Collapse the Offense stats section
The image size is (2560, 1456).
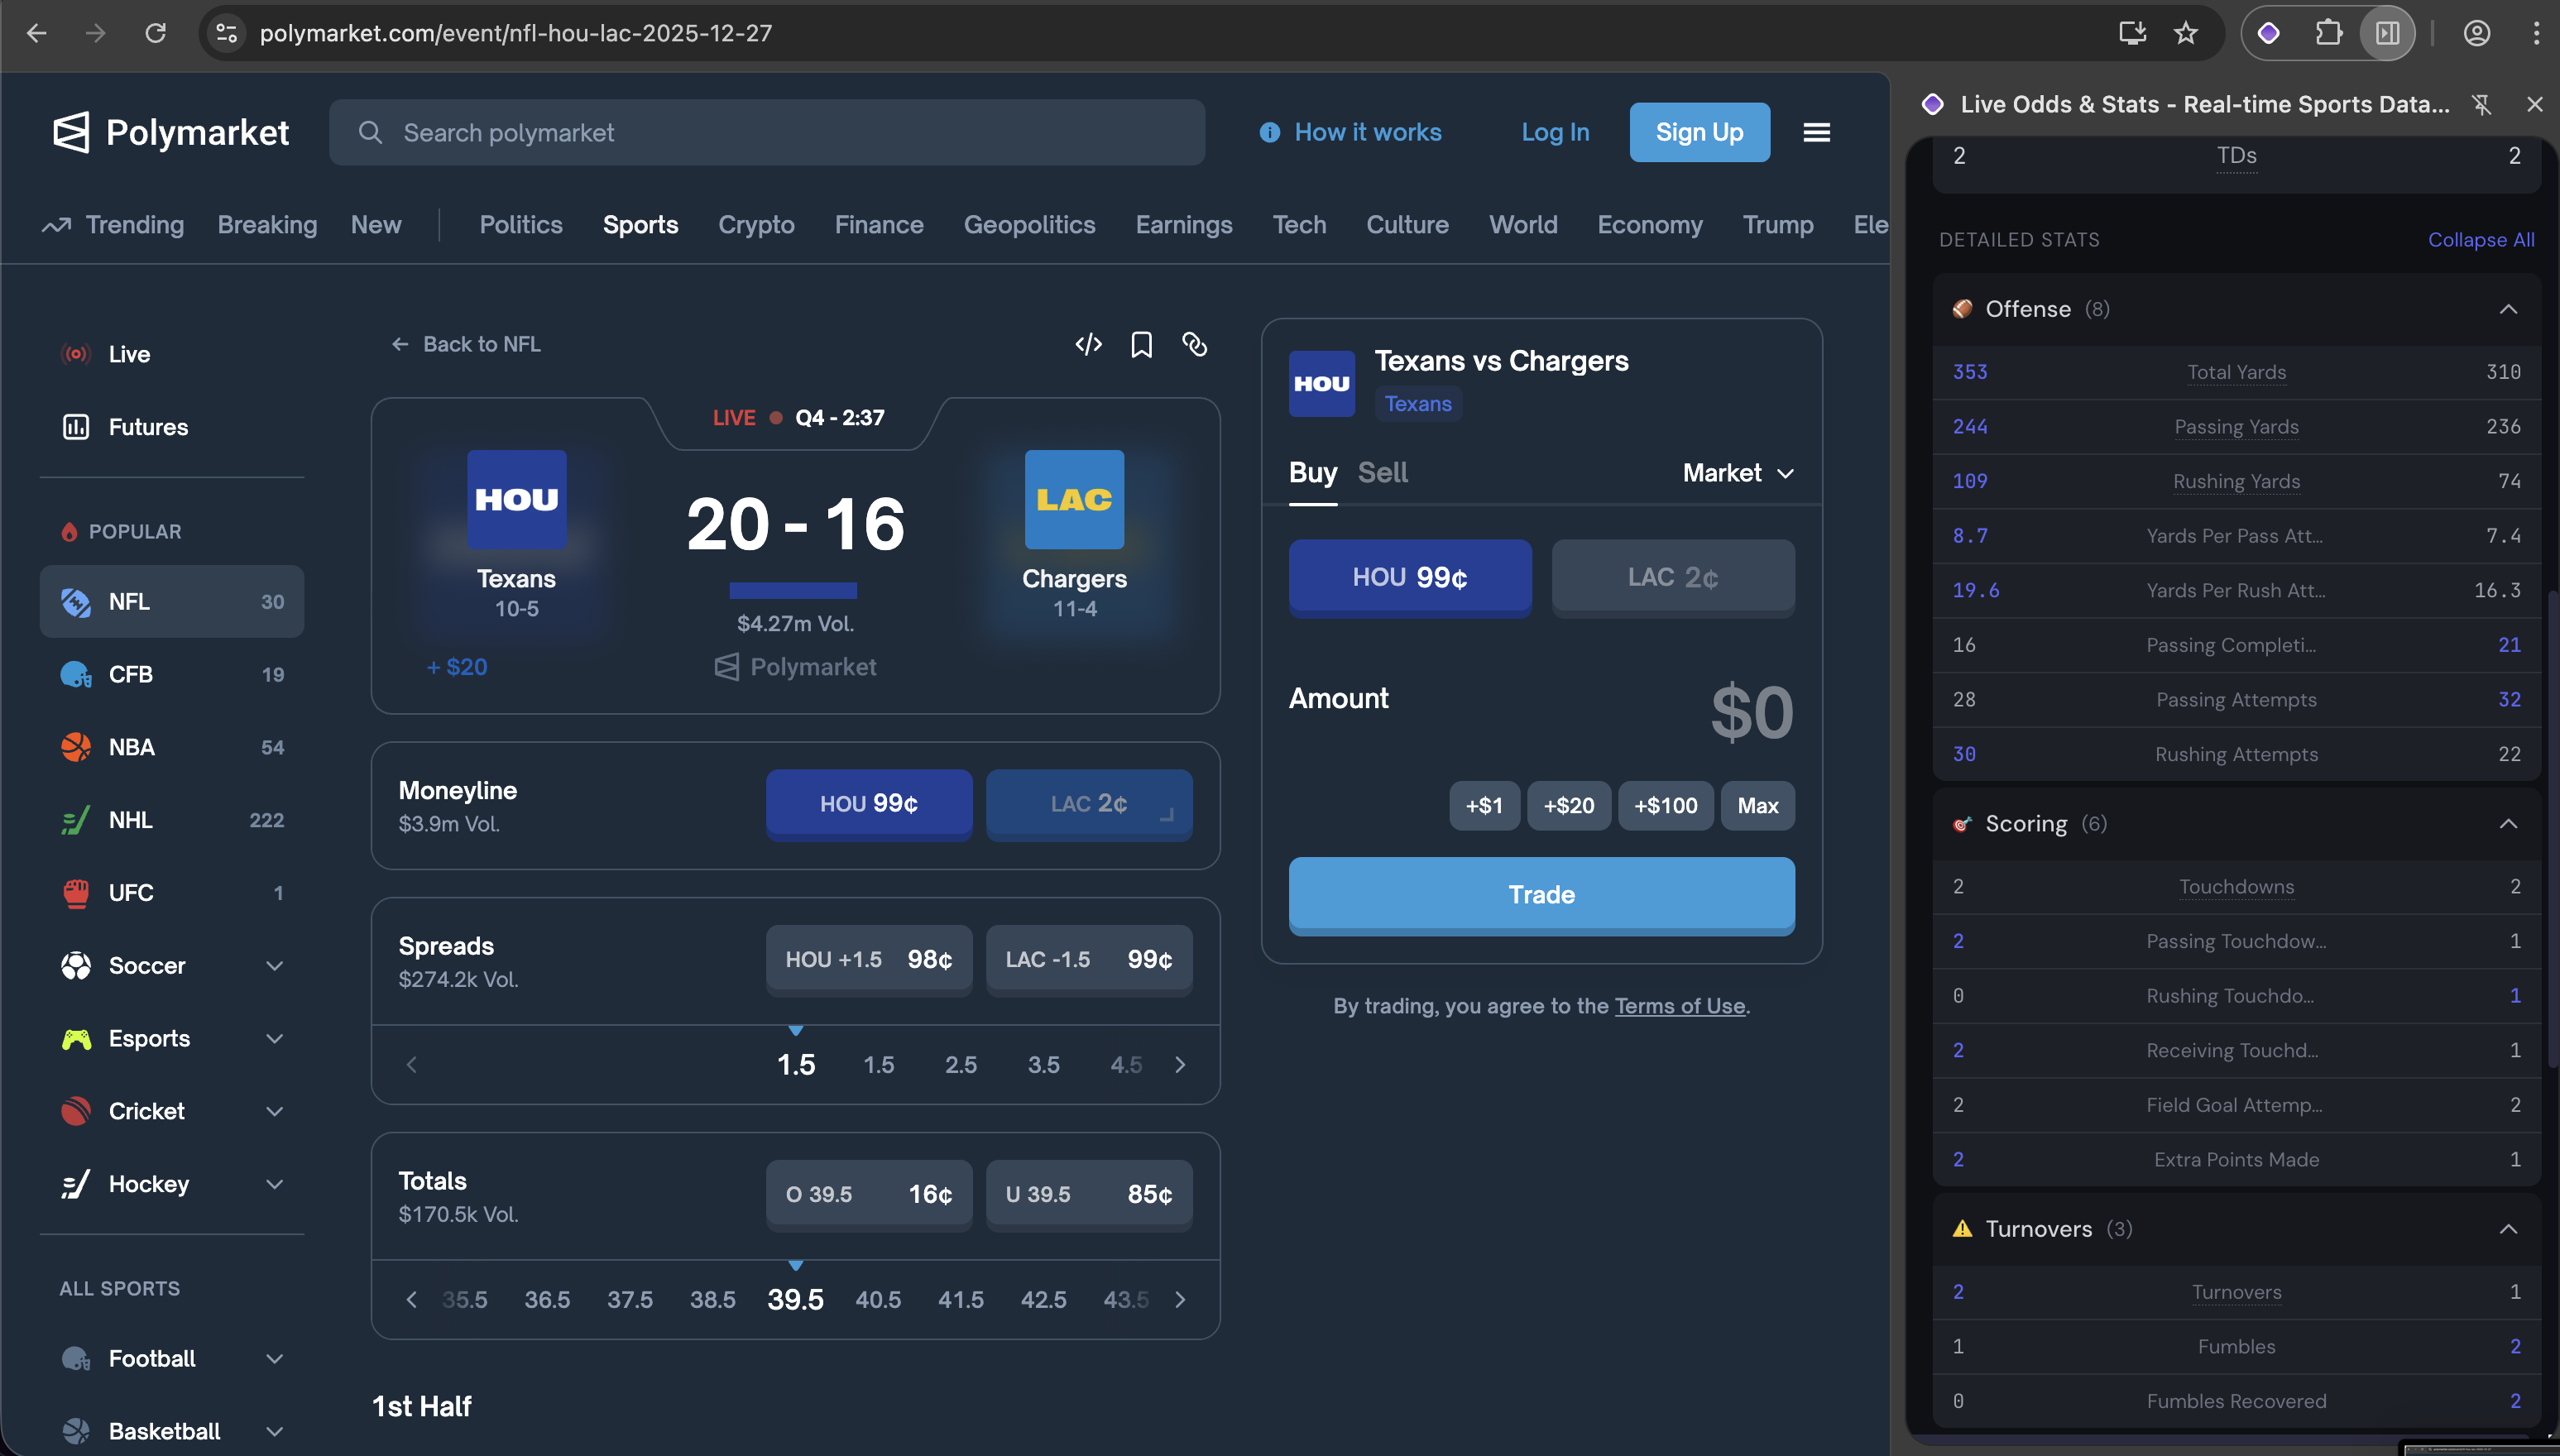click(2509, 308)
